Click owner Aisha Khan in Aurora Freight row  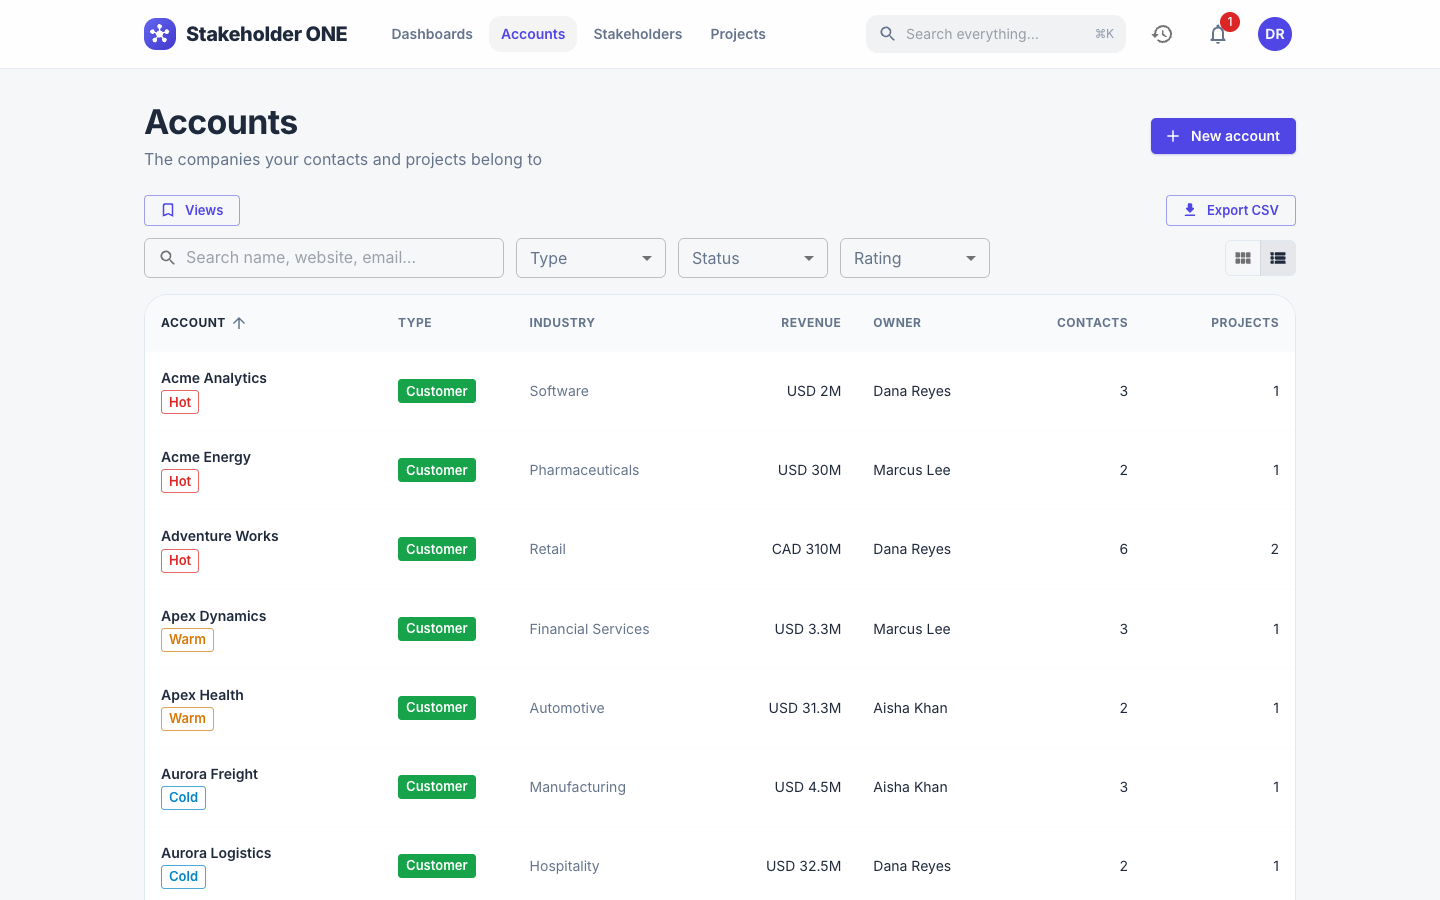[910, 787]
